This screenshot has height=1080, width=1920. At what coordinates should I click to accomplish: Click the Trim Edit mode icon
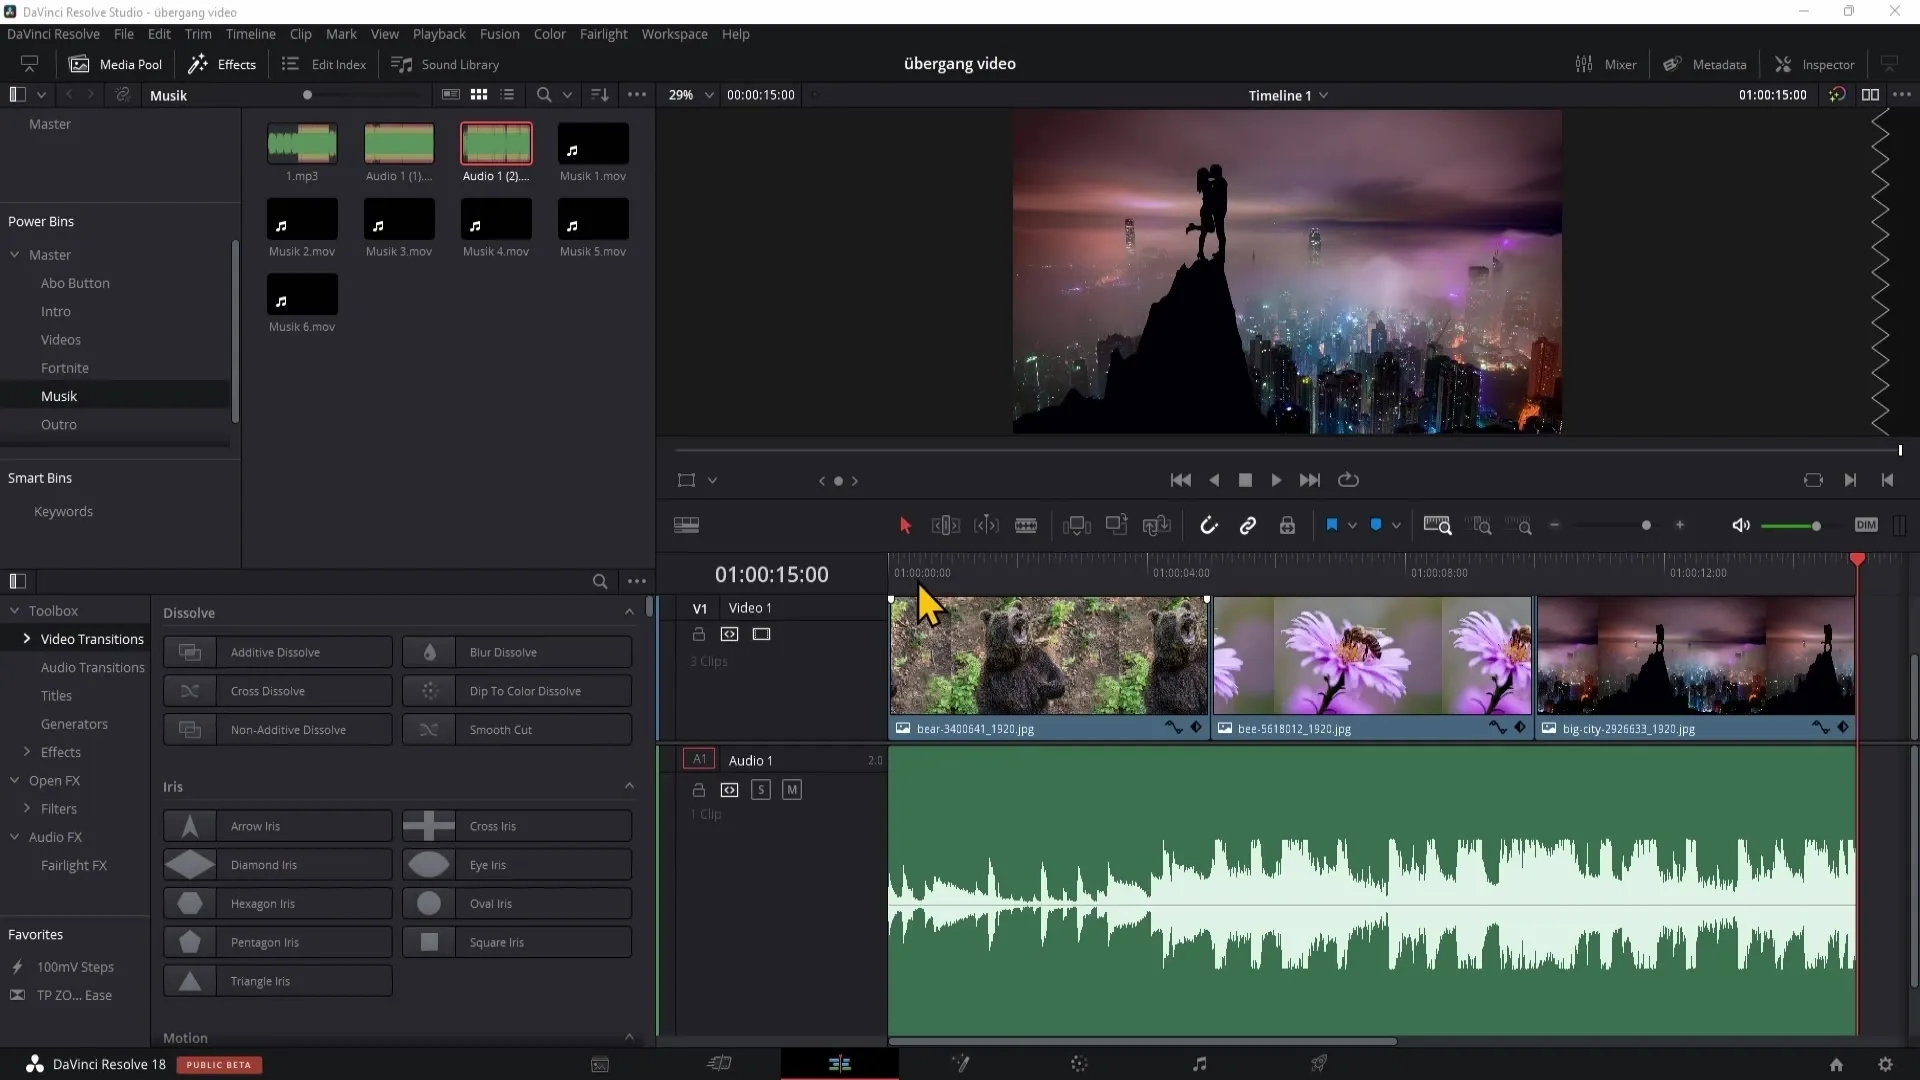click(944, 525)
